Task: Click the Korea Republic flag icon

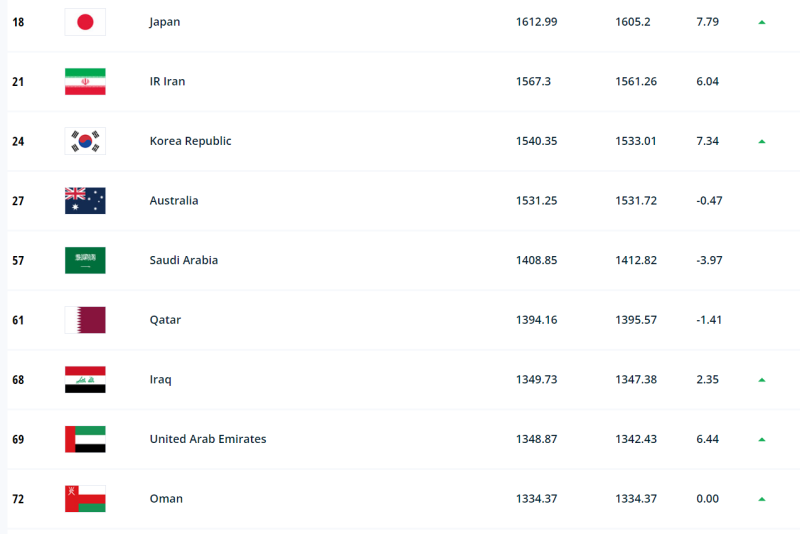Action: pos(85,141)
